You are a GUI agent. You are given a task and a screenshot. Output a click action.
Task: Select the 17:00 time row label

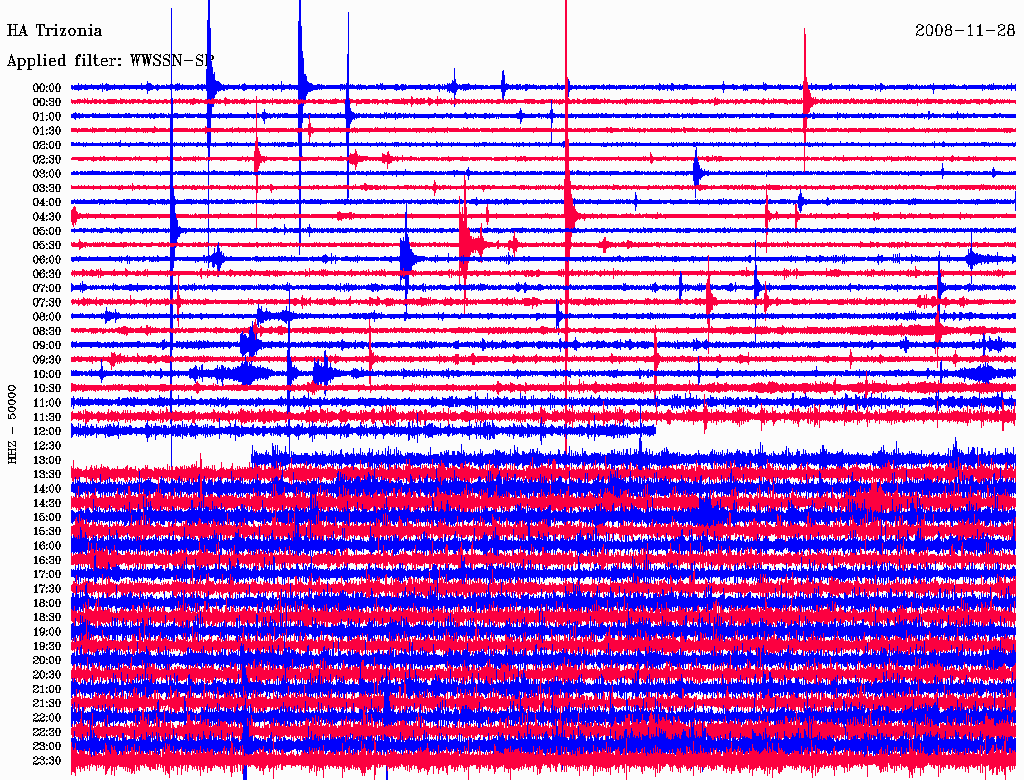pyautogui.click(x=47, y=575)
